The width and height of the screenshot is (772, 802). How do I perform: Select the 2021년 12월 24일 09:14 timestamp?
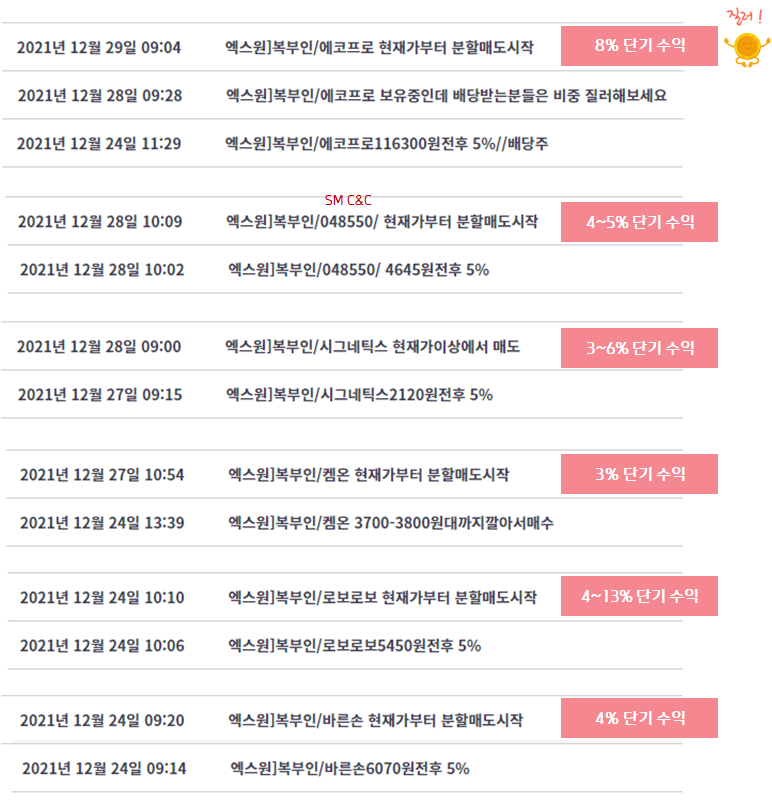pos(104,768)
